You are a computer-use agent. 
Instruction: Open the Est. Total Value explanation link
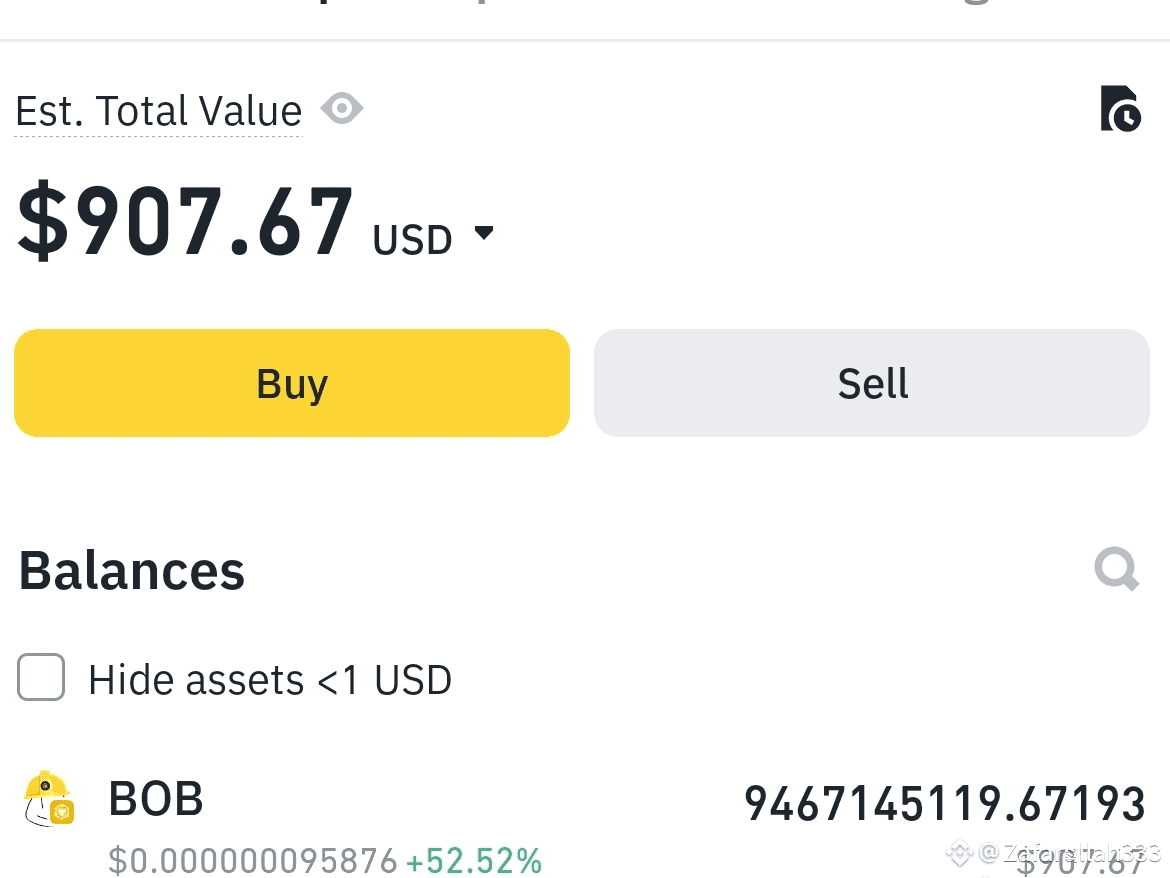pyautogui.click(x=158, y=111)
